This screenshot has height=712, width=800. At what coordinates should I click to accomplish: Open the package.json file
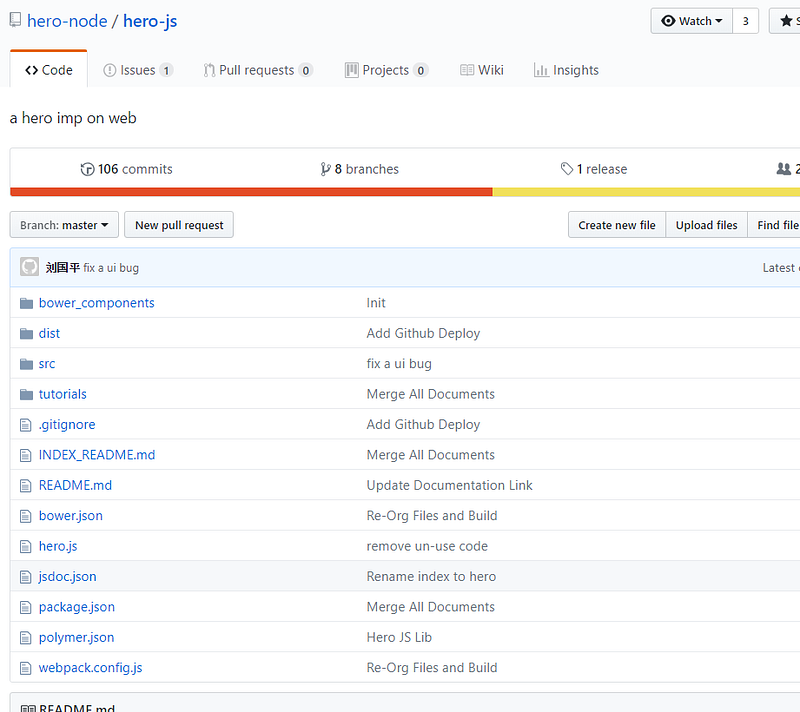pos(77,607)
